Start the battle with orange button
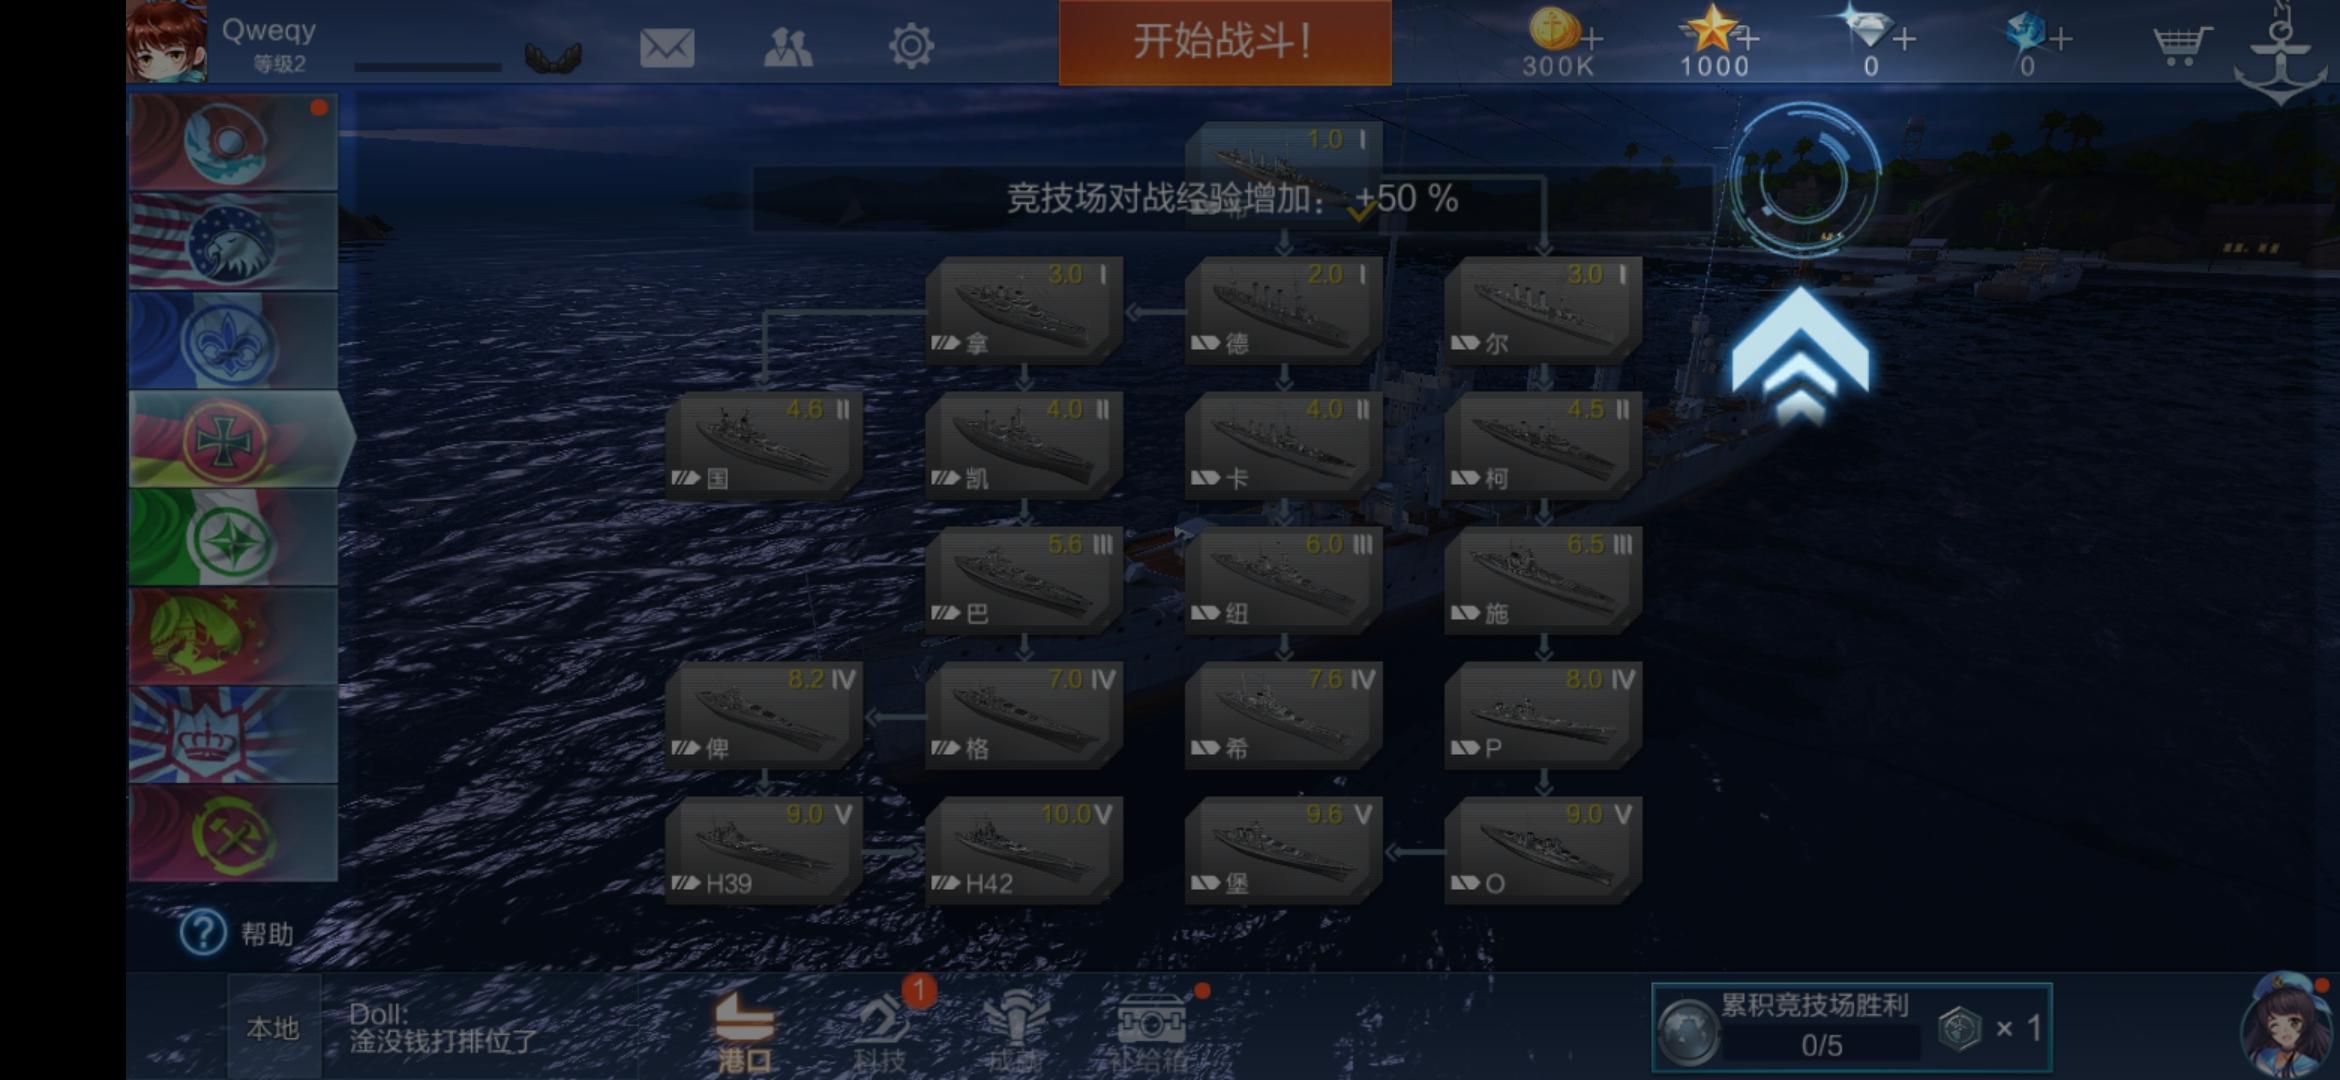 click(x=1225, y=42)
